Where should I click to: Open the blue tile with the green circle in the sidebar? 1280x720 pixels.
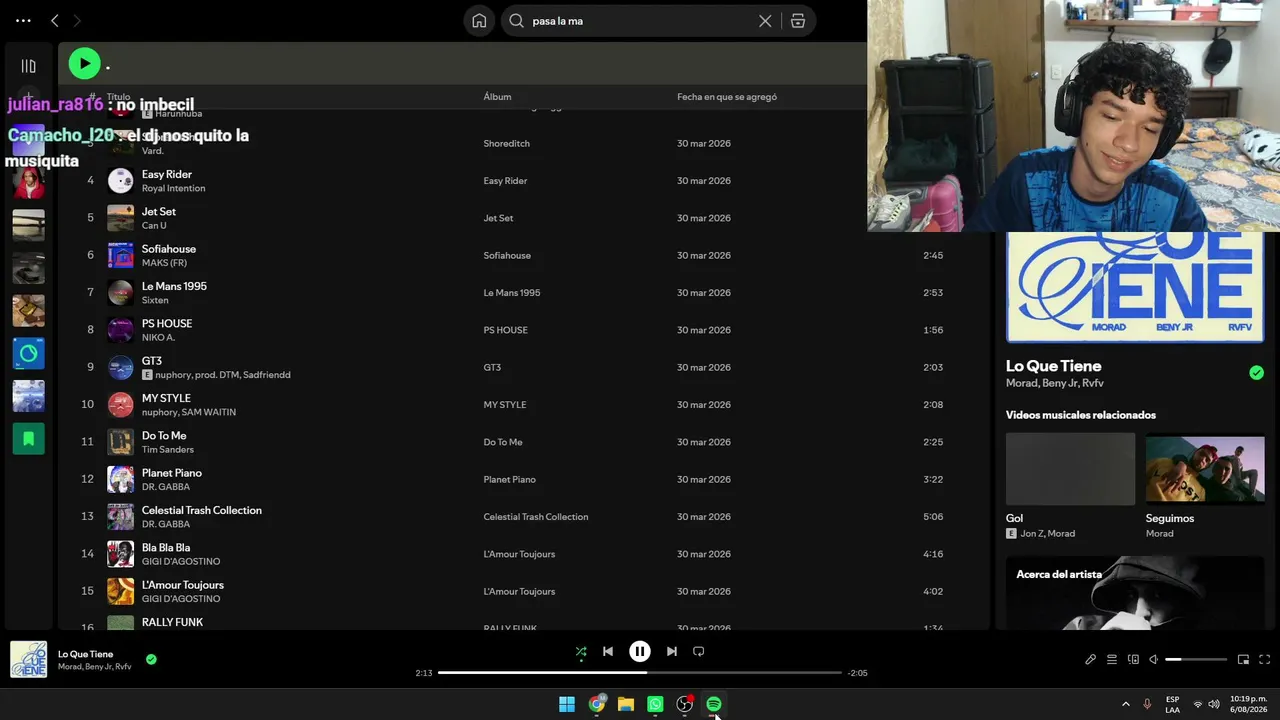coord(28,353)
